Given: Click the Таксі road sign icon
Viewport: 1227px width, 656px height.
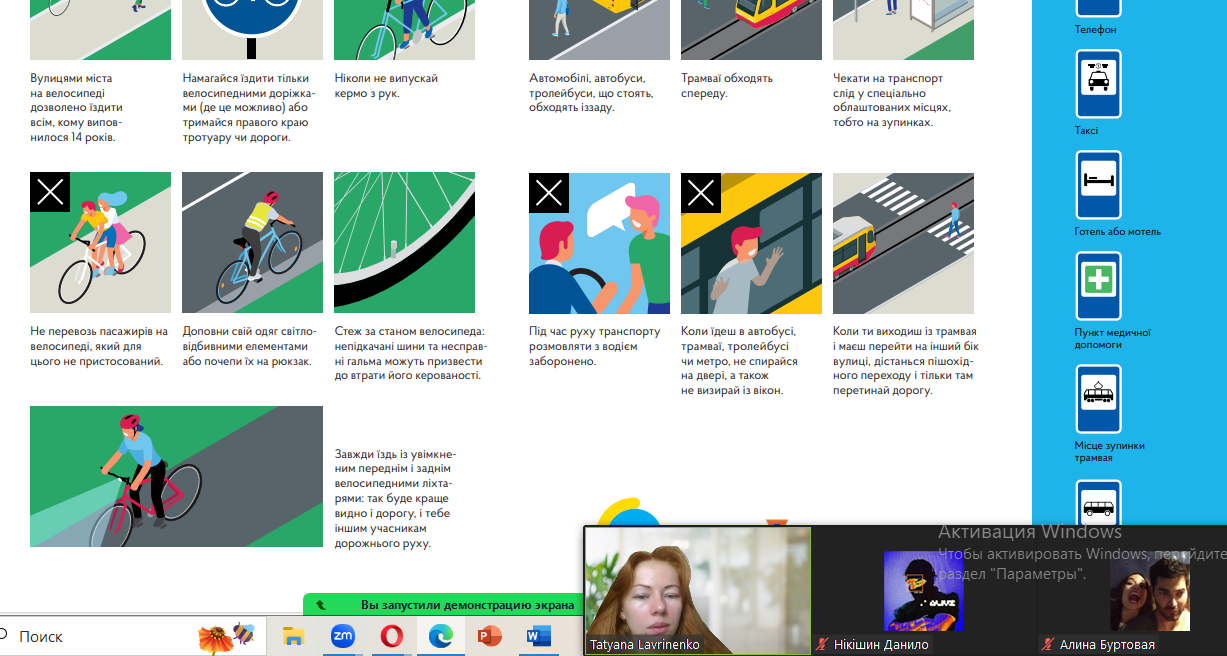Looking at the screenshot, I should point(1098,84).
